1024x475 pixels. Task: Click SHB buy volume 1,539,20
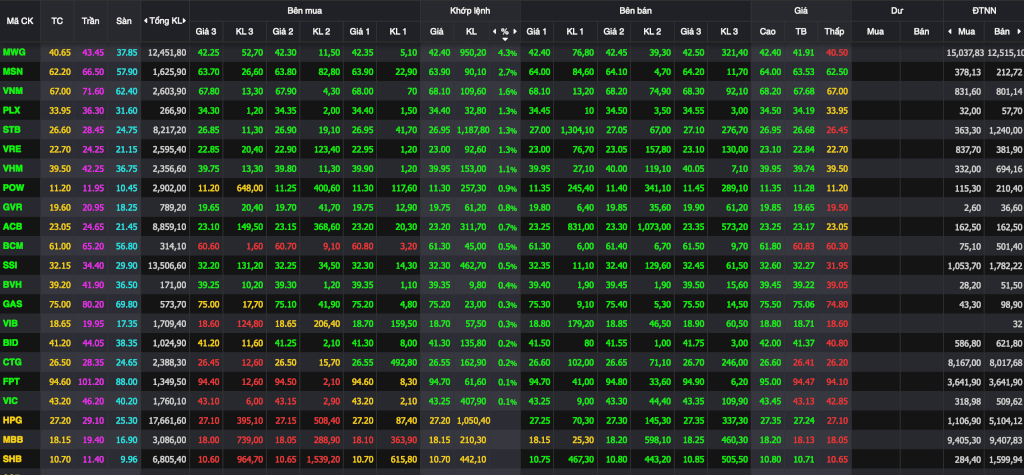pyautogui.click(x=321, y=459)
